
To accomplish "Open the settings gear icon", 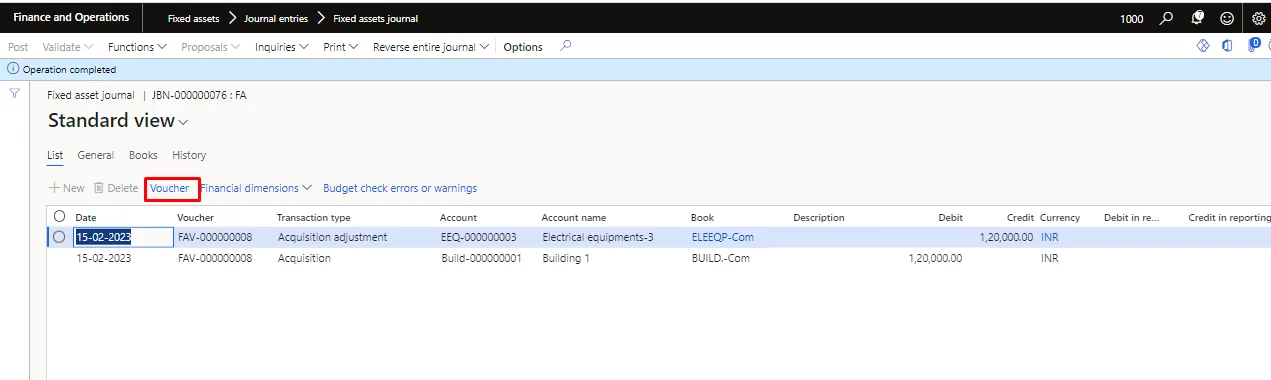I will tap(1259, 18).
